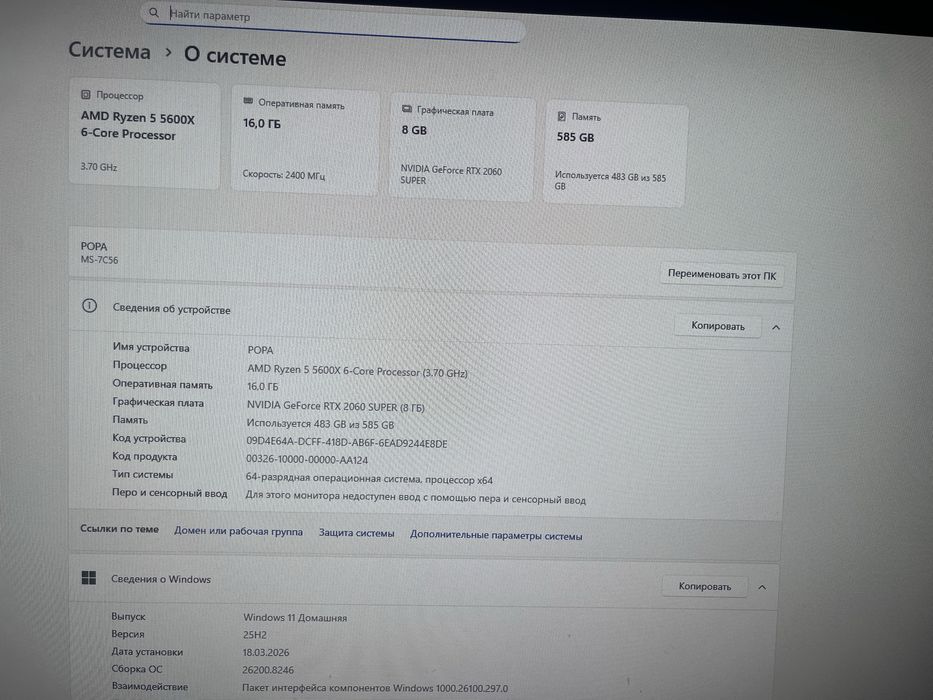The image size is (933, 700).
Task: Open 'Дополнительные параметры системы' link
Action: pos(496,536)
